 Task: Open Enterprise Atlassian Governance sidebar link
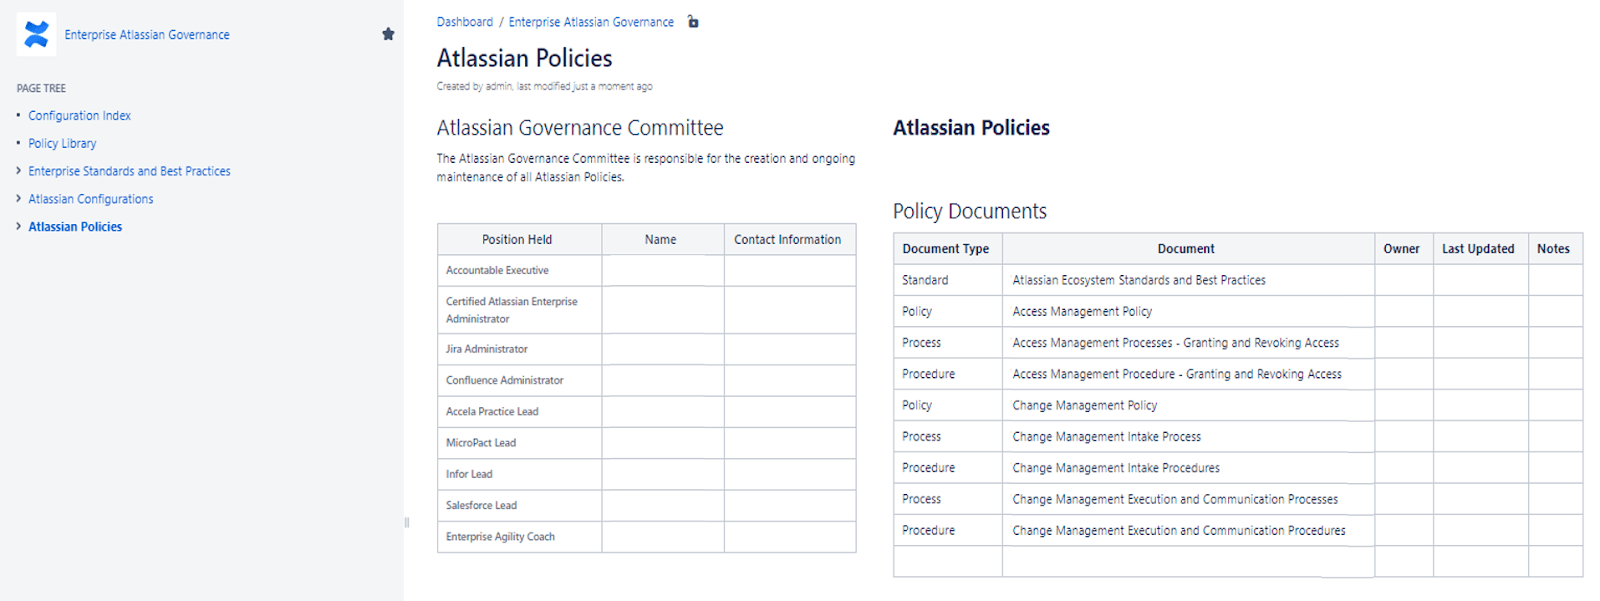(x=147, y=34)
